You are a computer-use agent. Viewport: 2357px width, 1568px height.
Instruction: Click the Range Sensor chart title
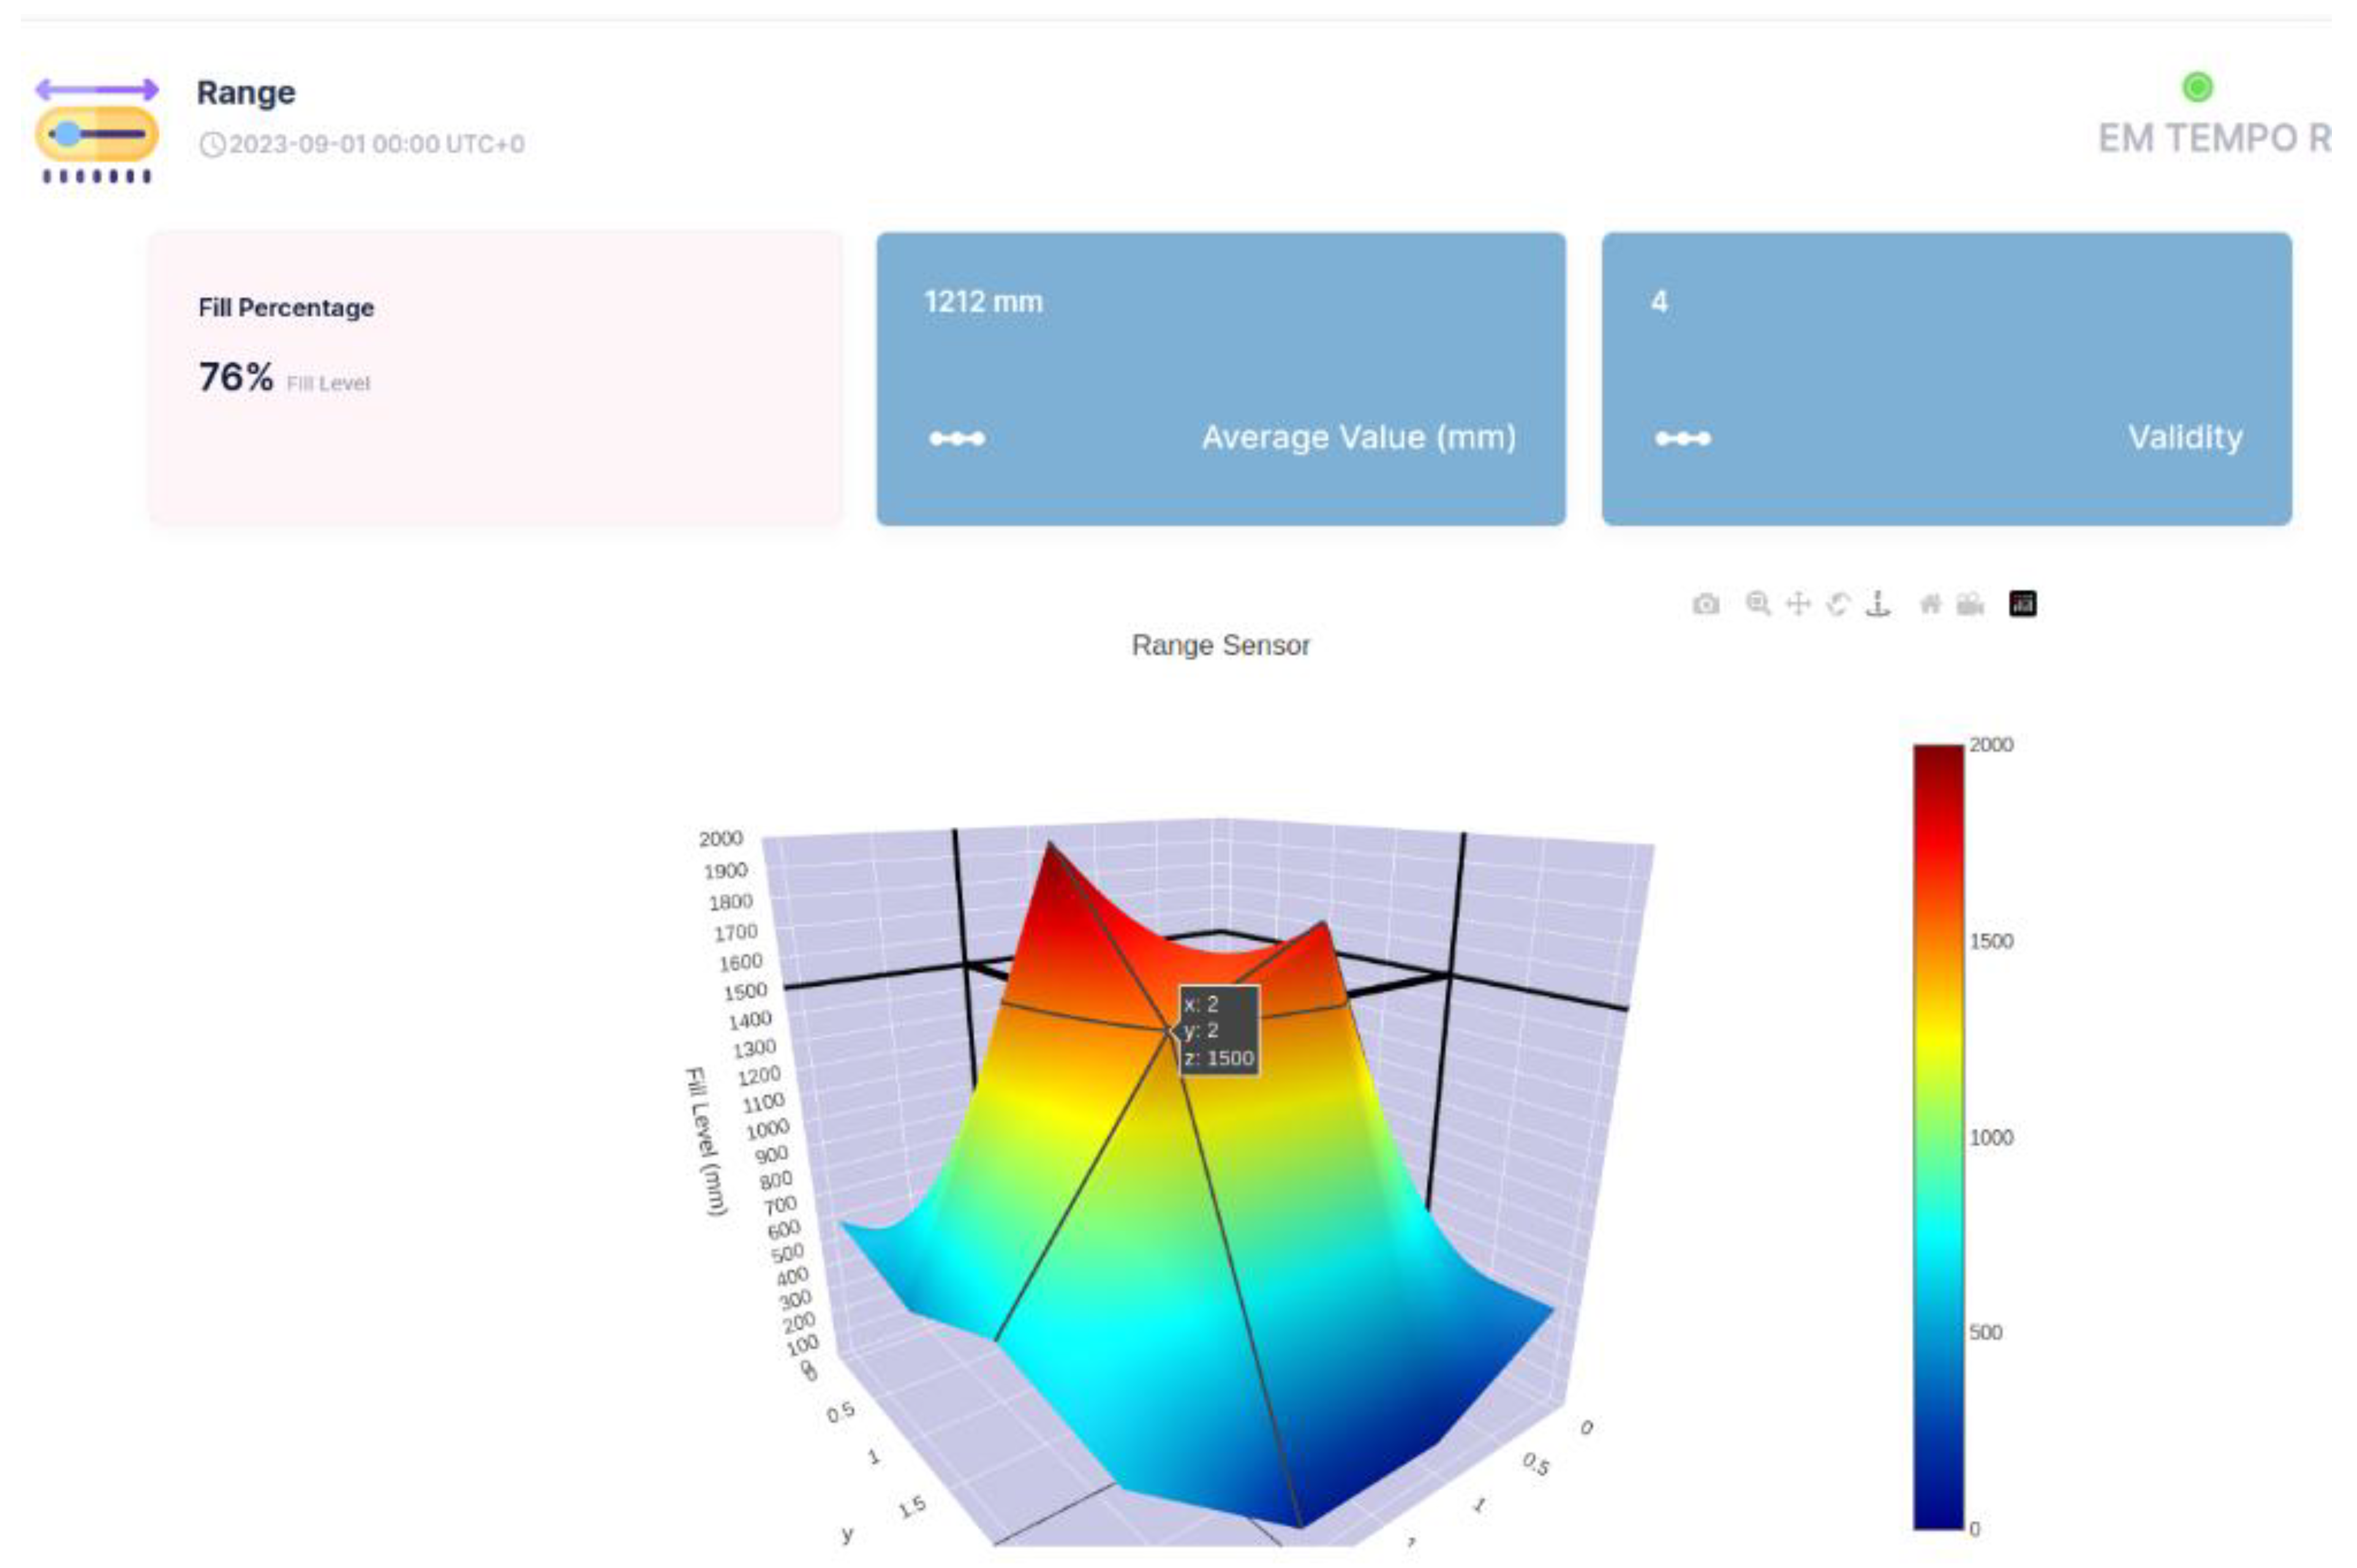(1220, 646)
